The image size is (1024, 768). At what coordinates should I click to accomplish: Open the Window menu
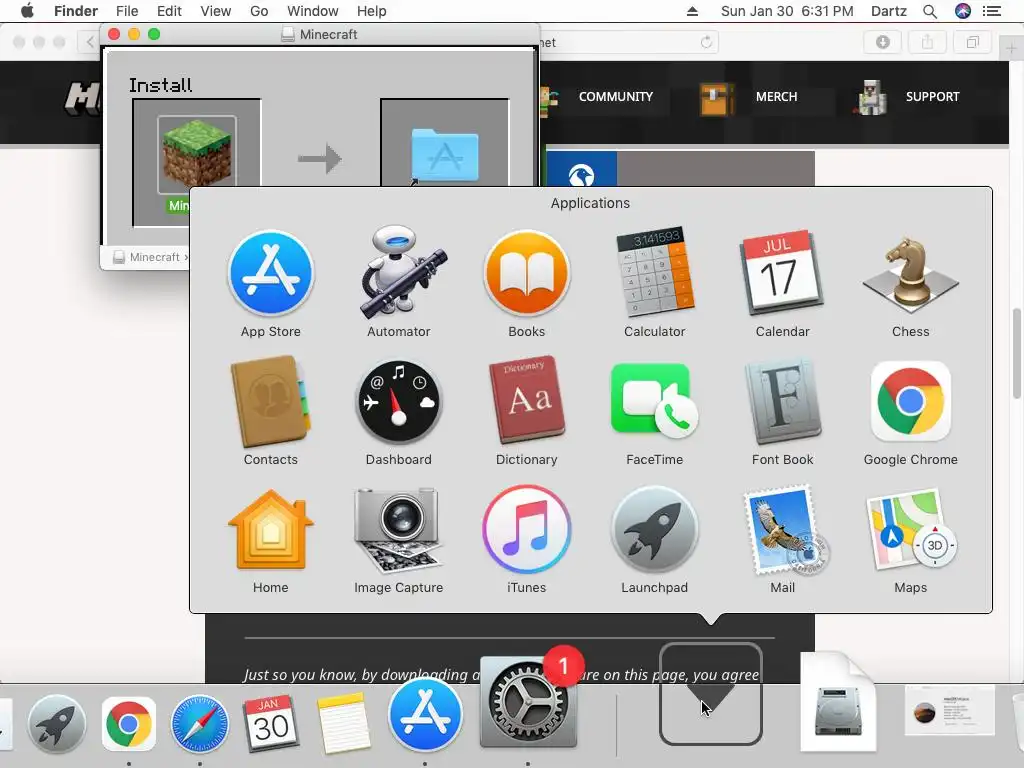[313, 11]
